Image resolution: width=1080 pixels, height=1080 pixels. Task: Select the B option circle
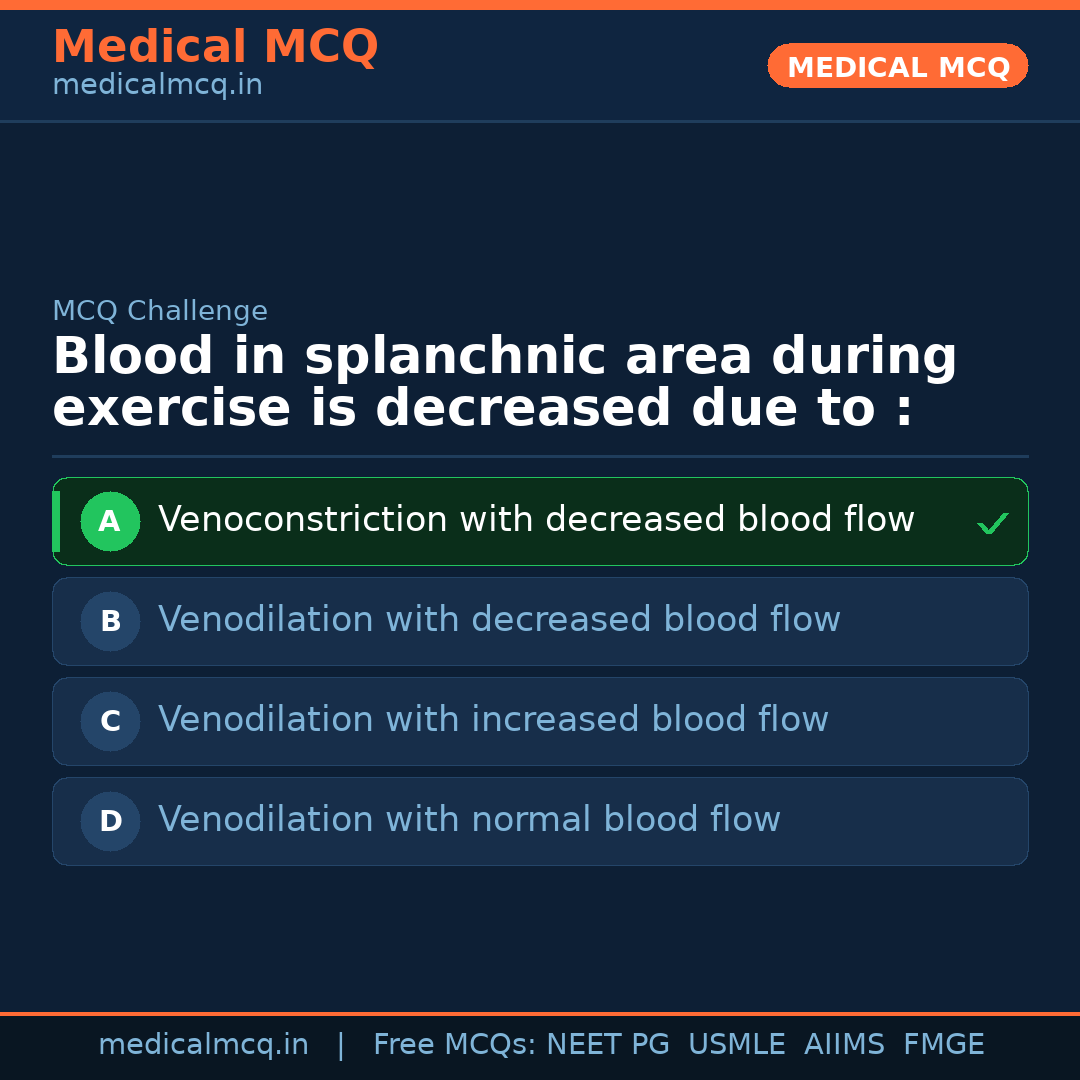click(110, 621)
